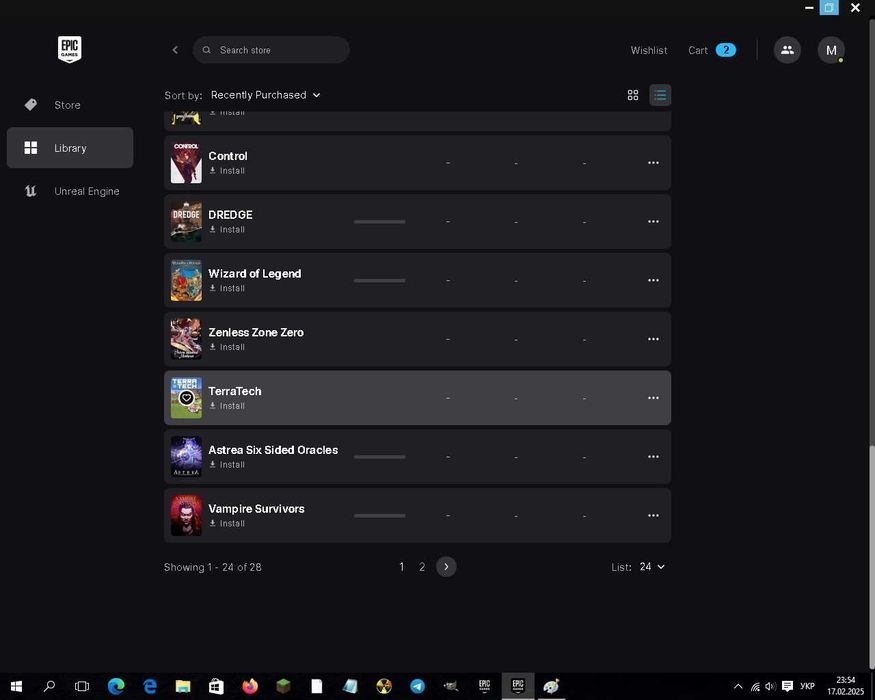Open the Friends panel icon
Image resolution: width=875 pixels, height=700 pixels.
[x=787, y=50]
